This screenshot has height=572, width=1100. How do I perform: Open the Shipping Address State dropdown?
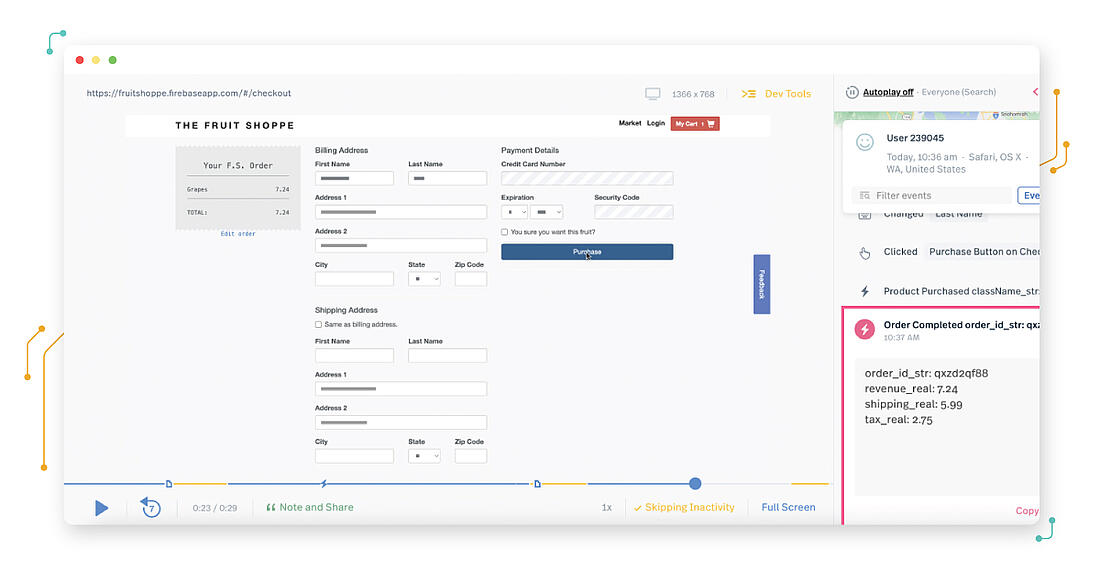[x=424, y=455]
